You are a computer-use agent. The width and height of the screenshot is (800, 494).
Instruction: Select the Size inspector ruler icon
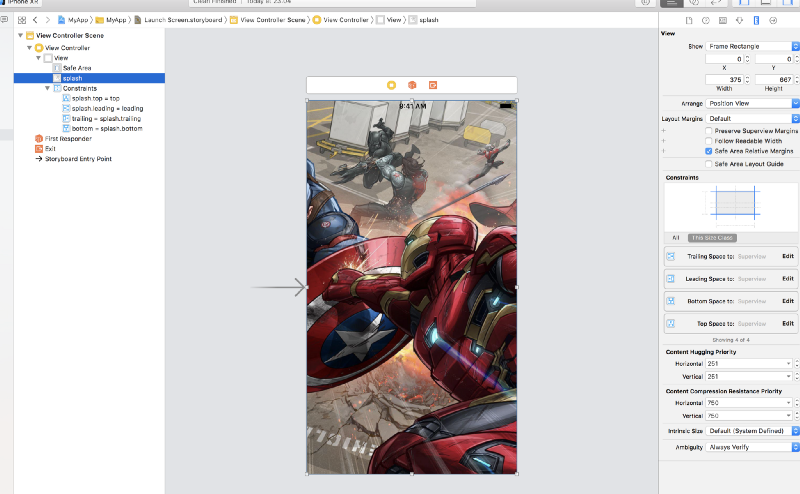[756, 20]
